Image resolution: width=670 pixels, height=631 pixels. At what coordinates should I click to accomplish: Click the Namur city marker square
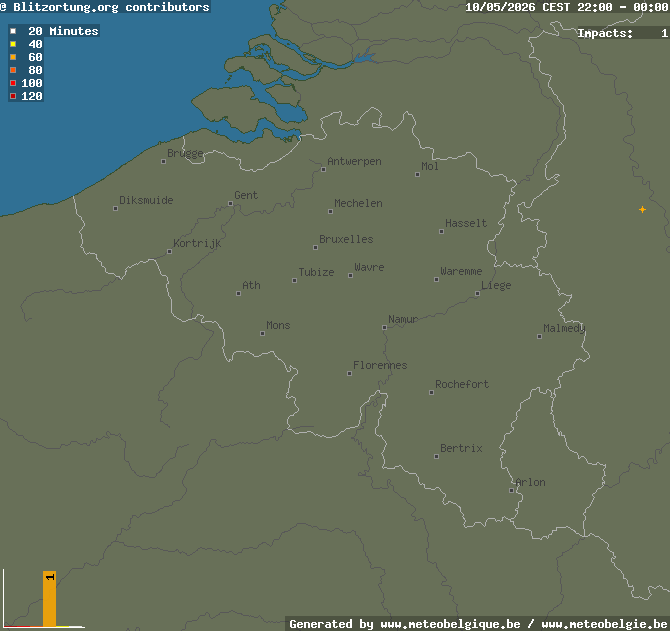[x=384, y=328]
